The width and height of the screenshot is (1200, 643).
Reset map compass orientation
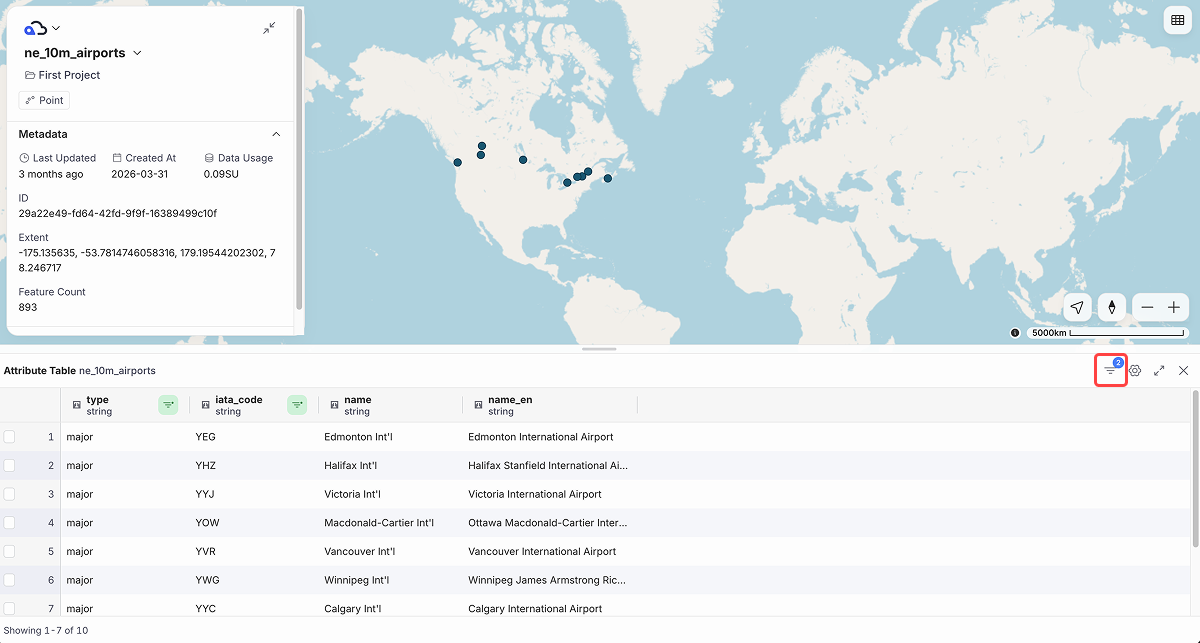(x=1111, y=307)
